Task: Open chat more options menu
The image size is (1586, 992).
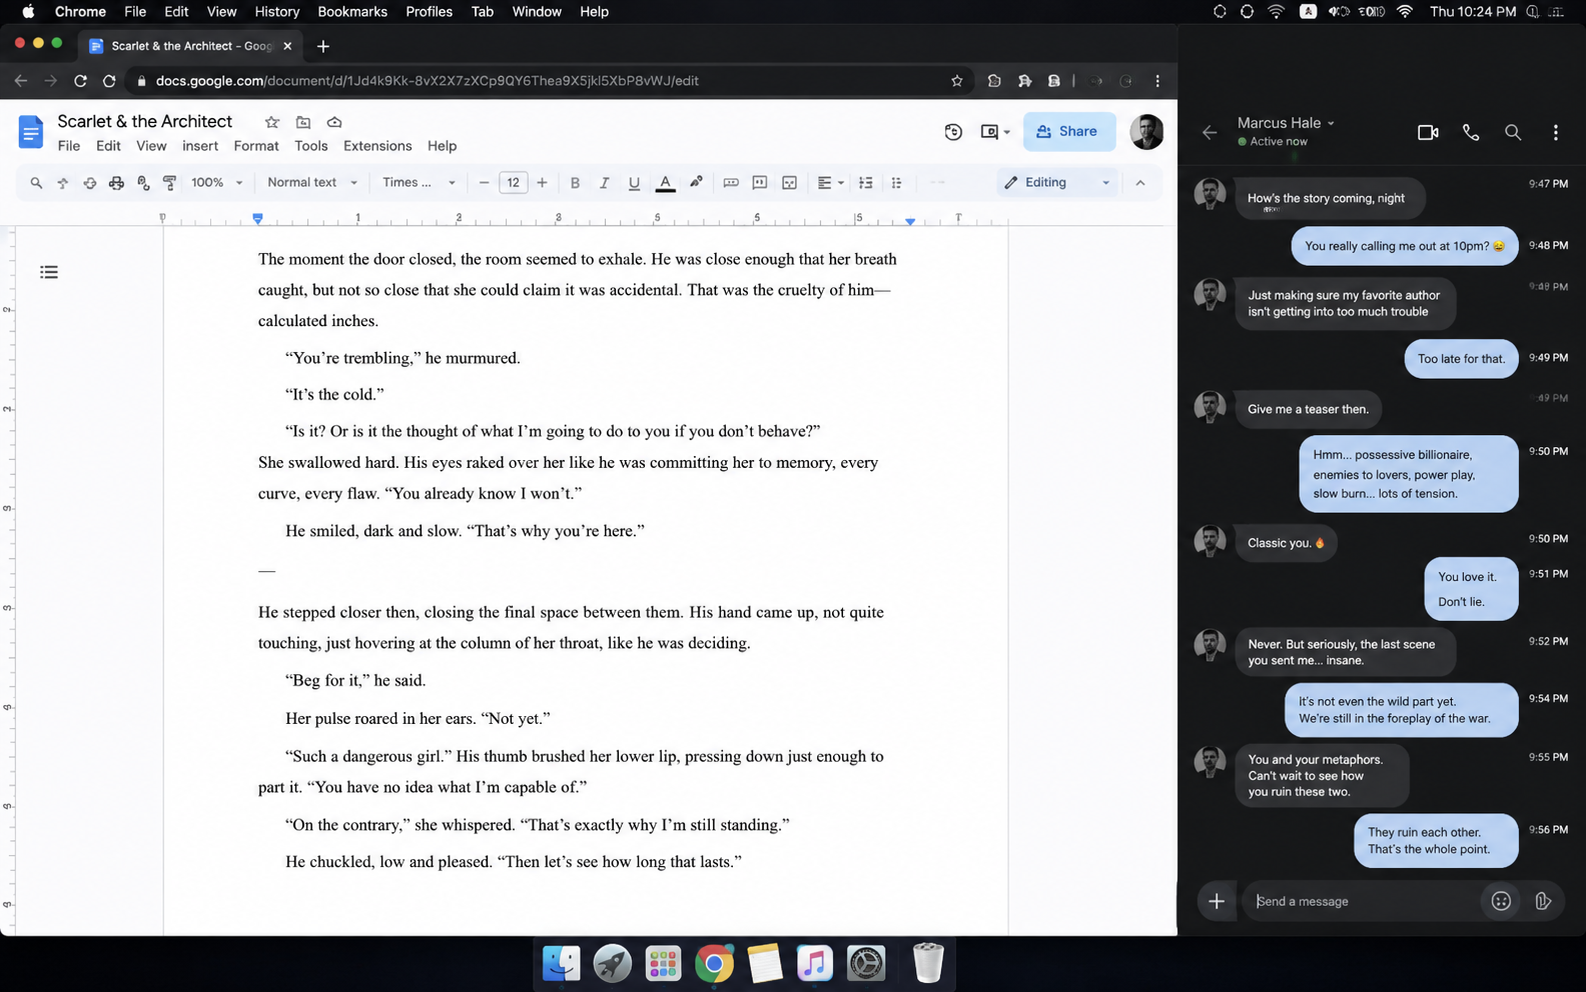Action: click(1555, 132)
